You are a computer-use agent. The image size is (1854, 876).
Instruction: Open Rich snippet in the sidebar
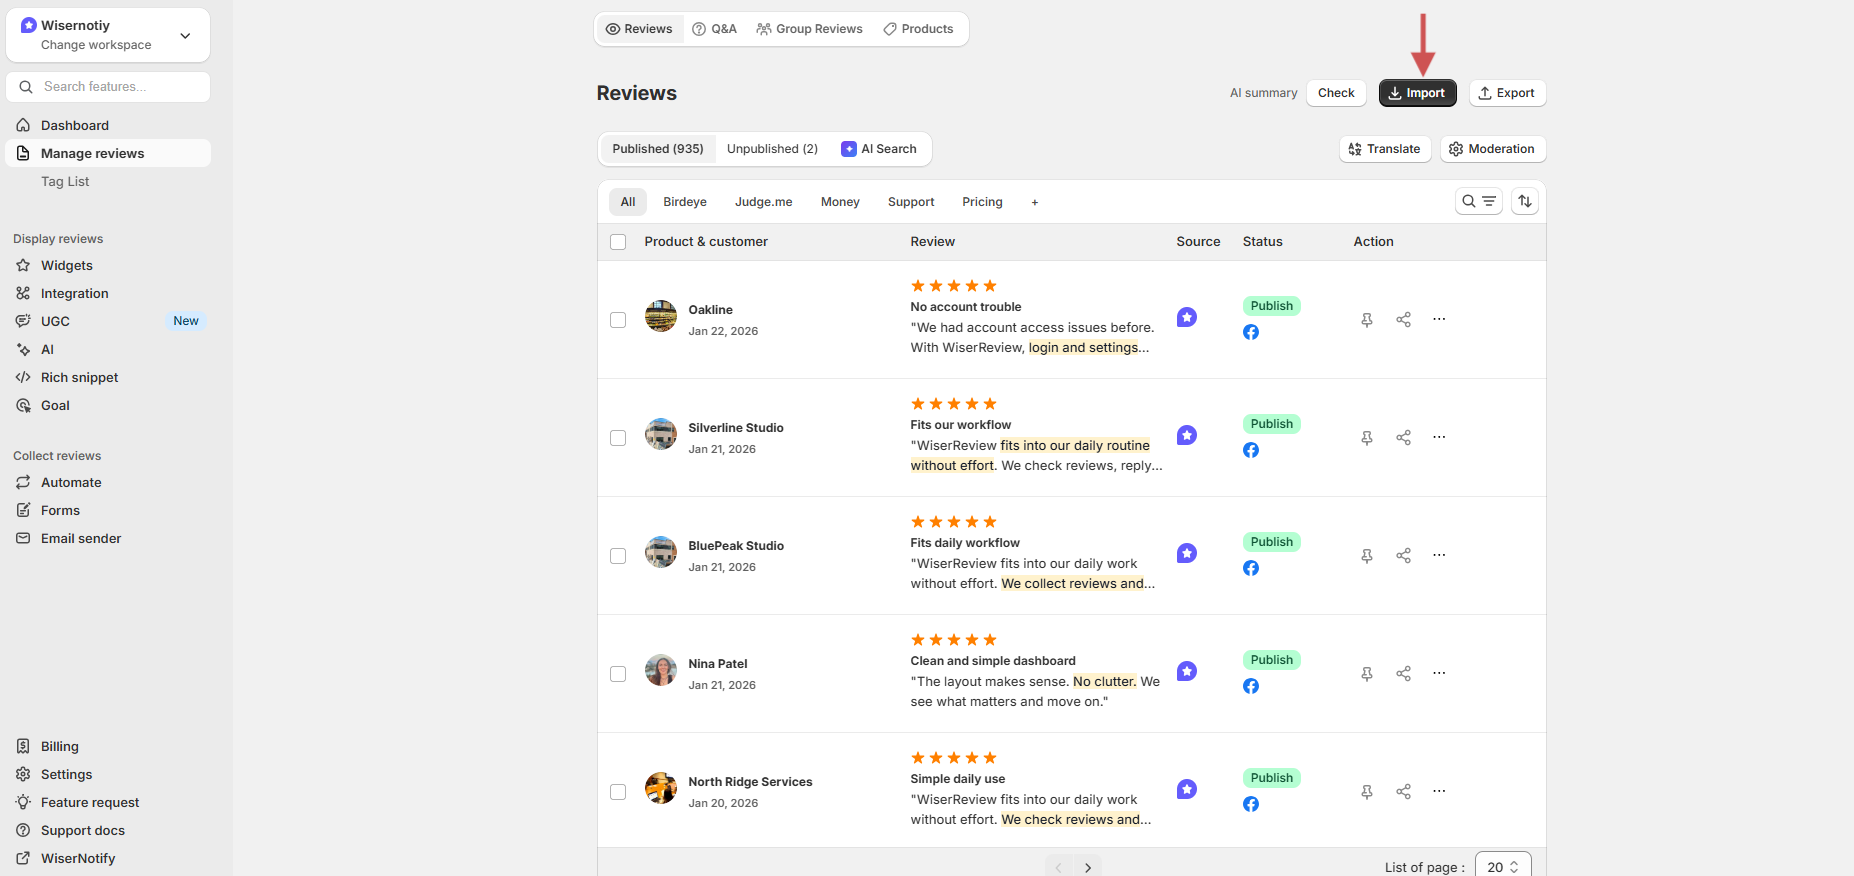[108, 377]
